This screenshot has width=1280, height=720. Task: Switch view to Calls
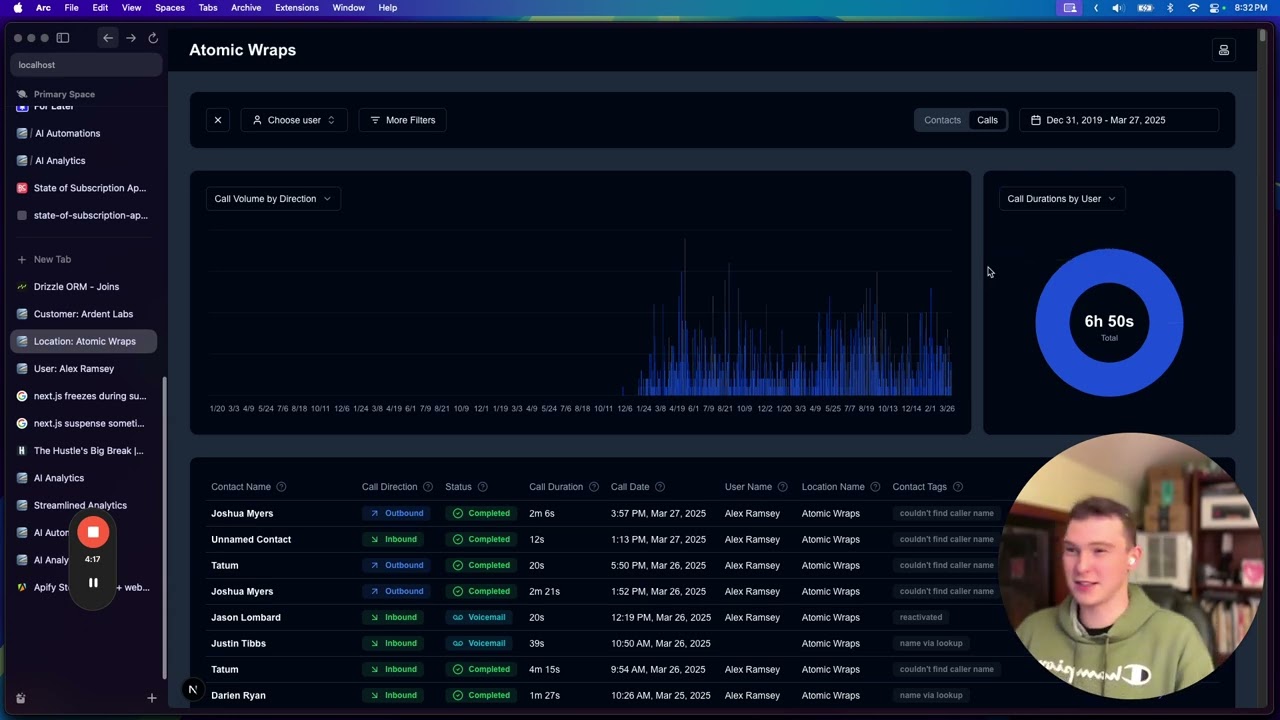[x=987, y=120]
